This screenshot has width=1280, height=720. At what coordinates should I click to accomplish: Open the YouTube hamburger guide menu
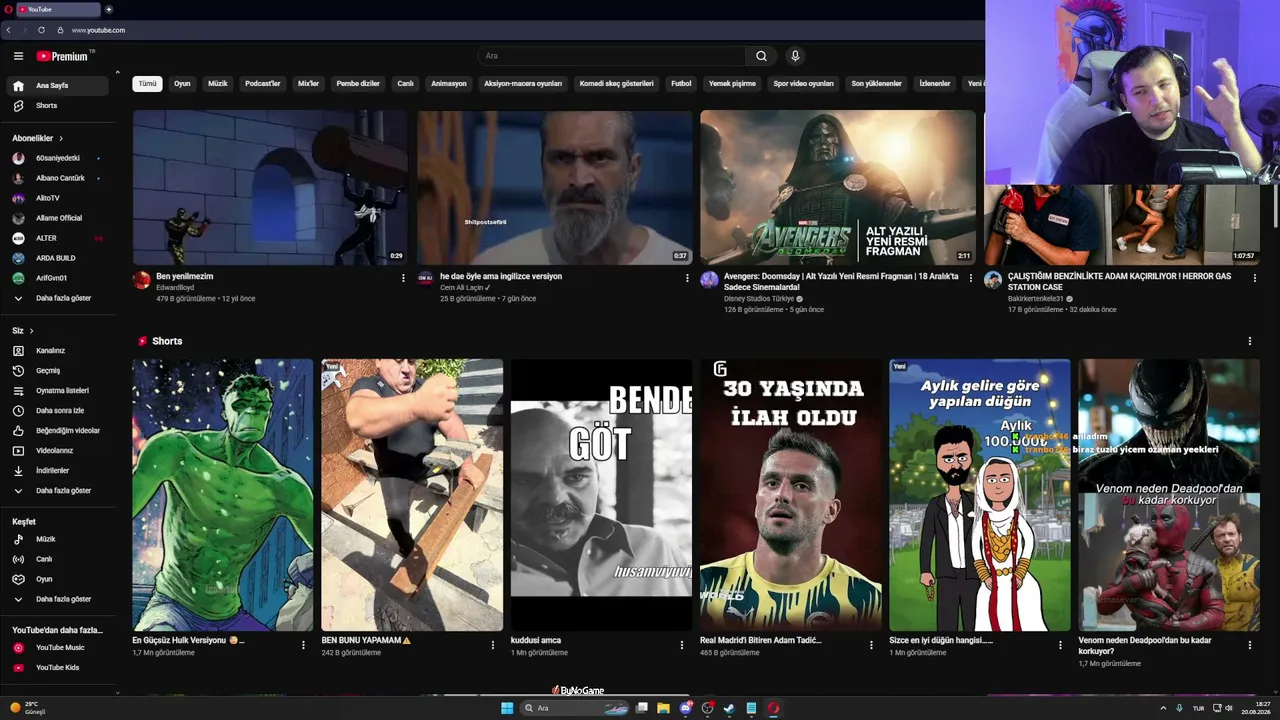[x=18, y=56]
